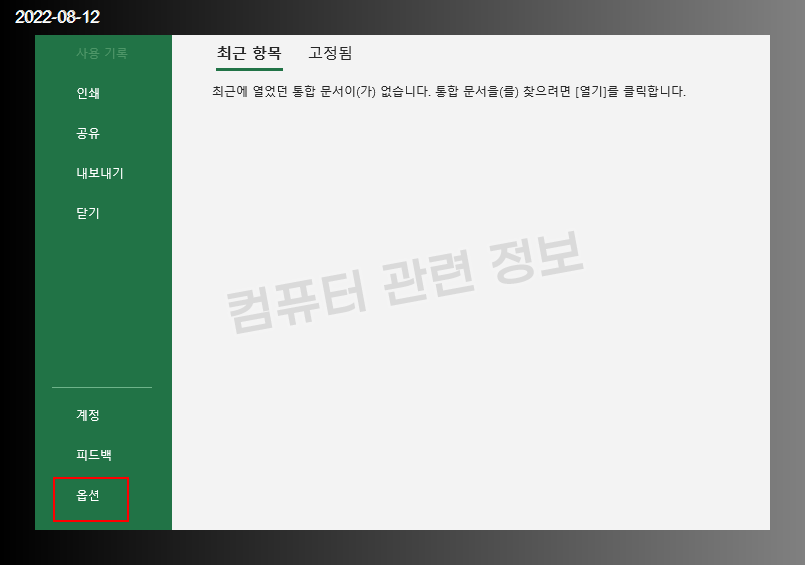
Task: Open 내보내기 (Export) in the sidebar
Action: (100, 173)
